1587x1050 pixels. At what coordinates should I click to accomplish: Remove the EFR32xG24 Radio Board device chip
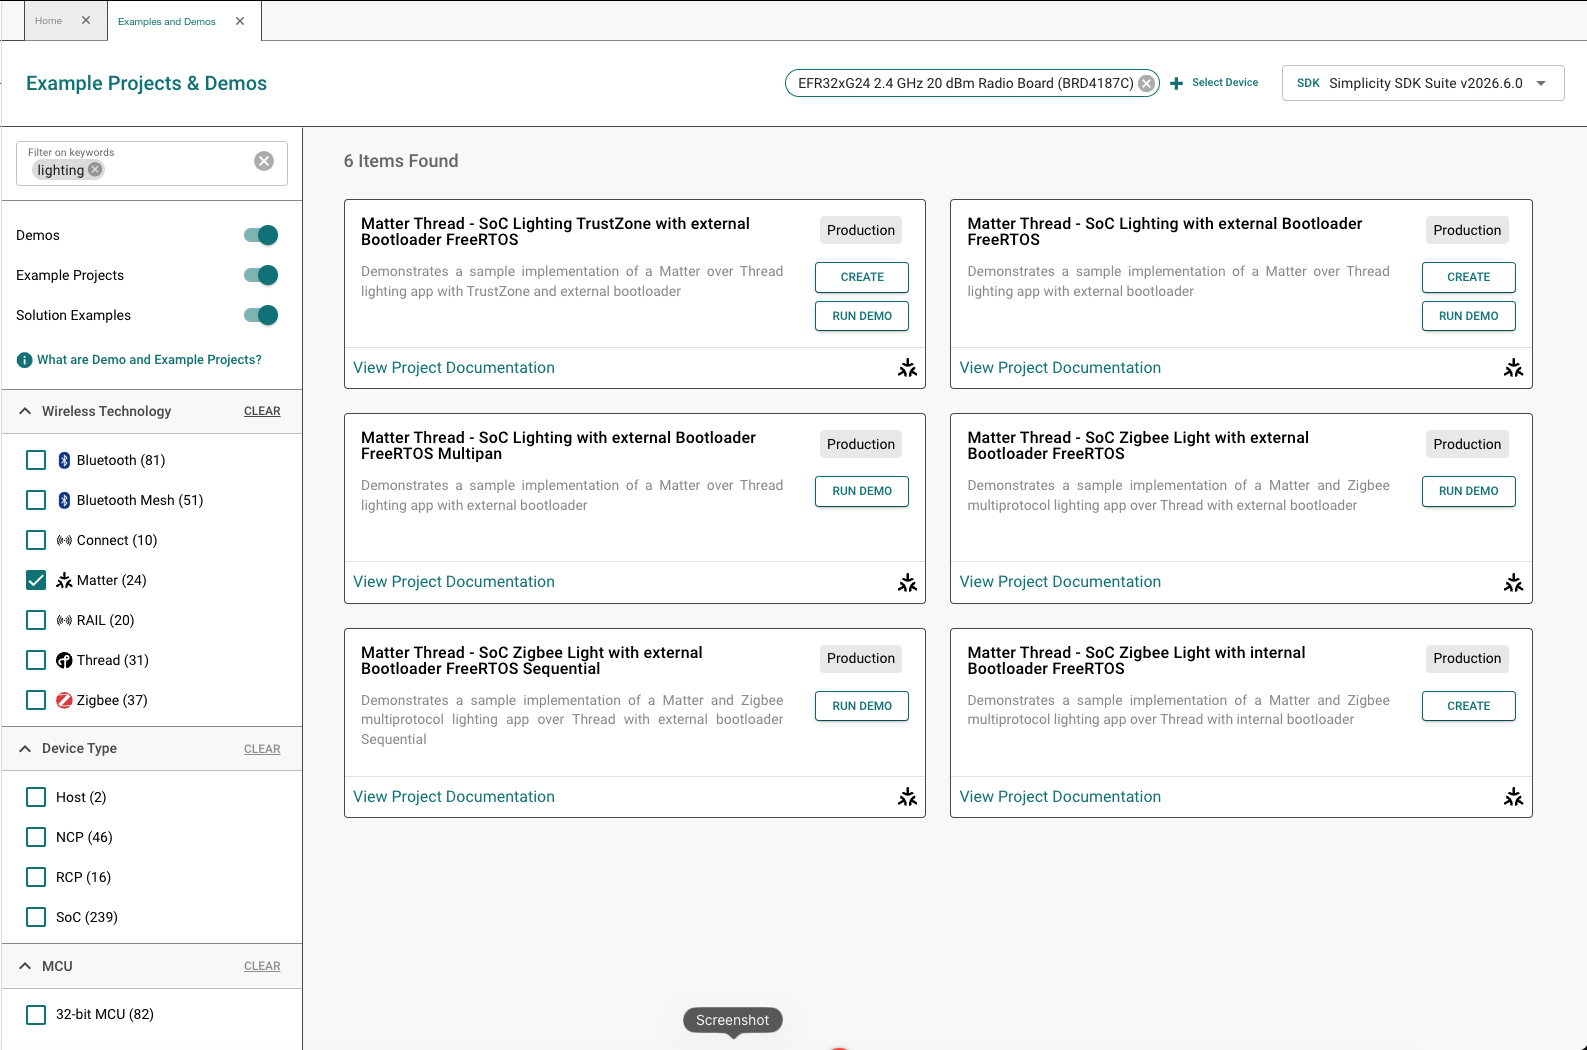tap(1147, 83)
